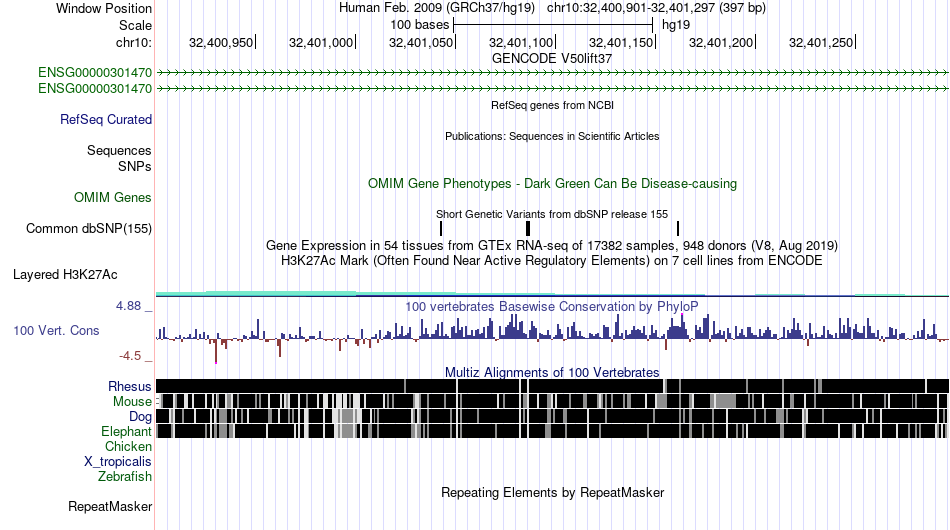This screenshot has height=530, width=950.
Task: Click the thick middle dbSNP variant marker
Action: coord(528,228)
